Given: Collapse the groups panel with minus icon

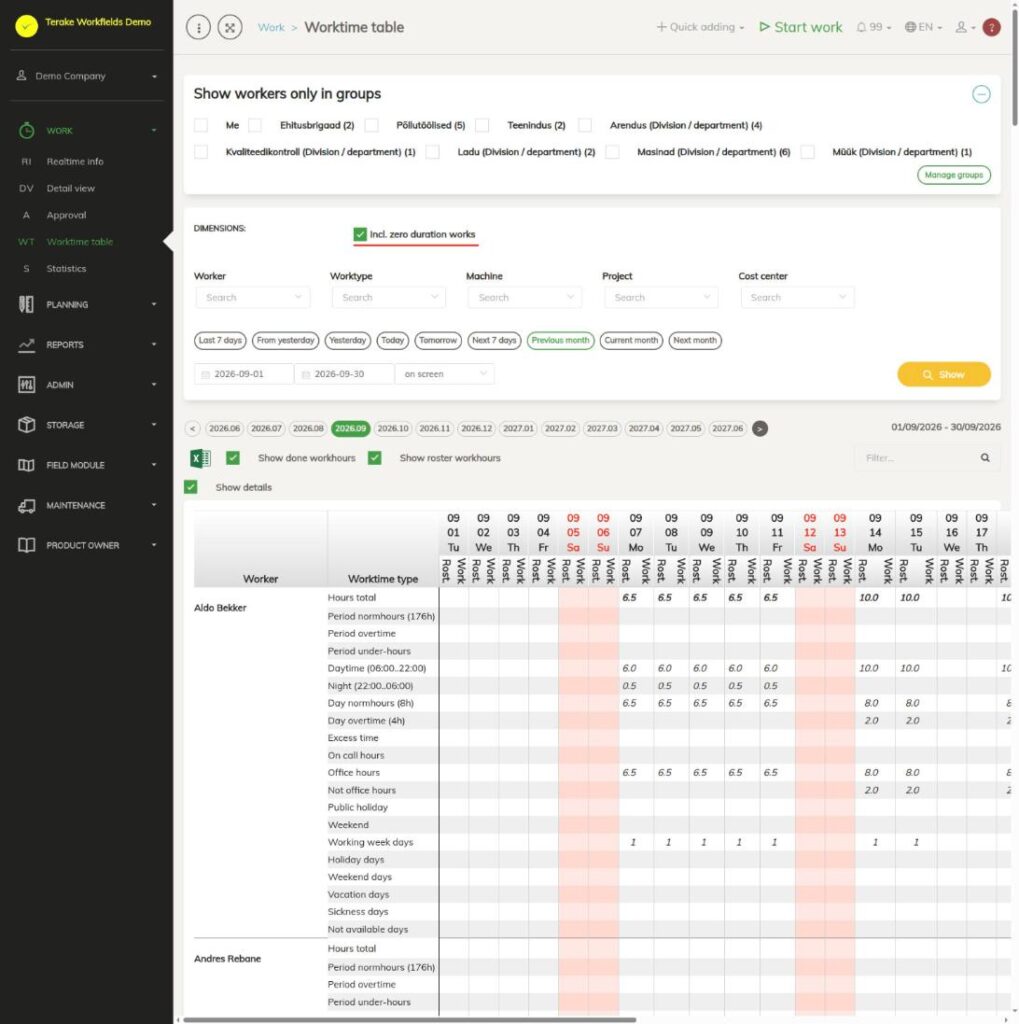Looking at the screenshot, I should 981,94.
